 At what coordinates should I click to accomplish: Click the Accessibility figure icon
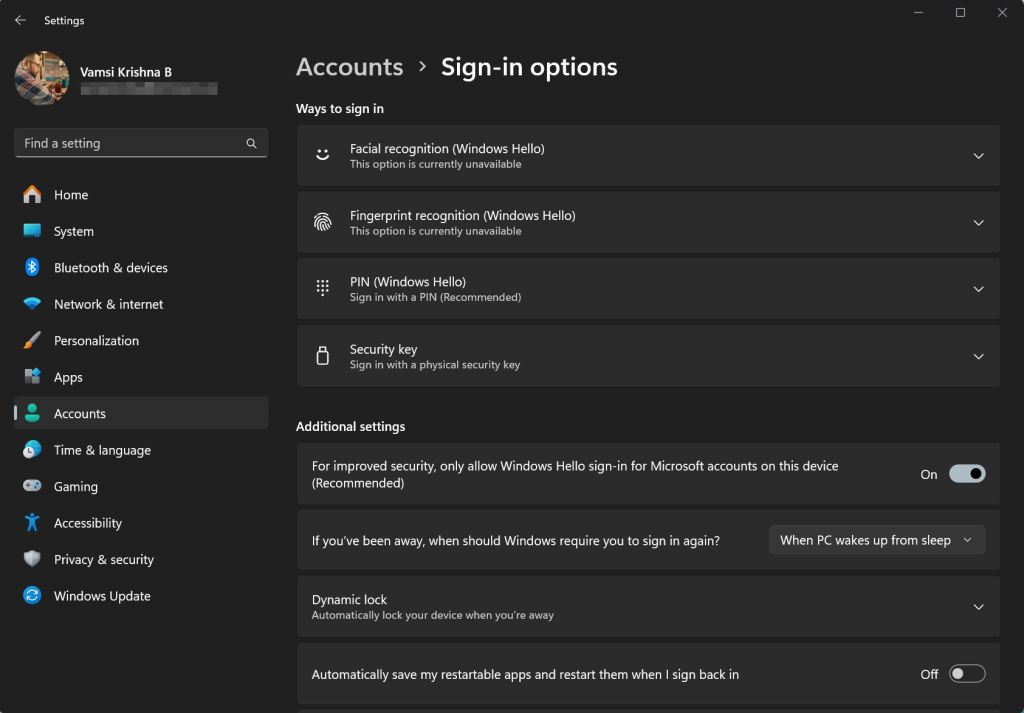pyautogui.click(x=32, y=522)
